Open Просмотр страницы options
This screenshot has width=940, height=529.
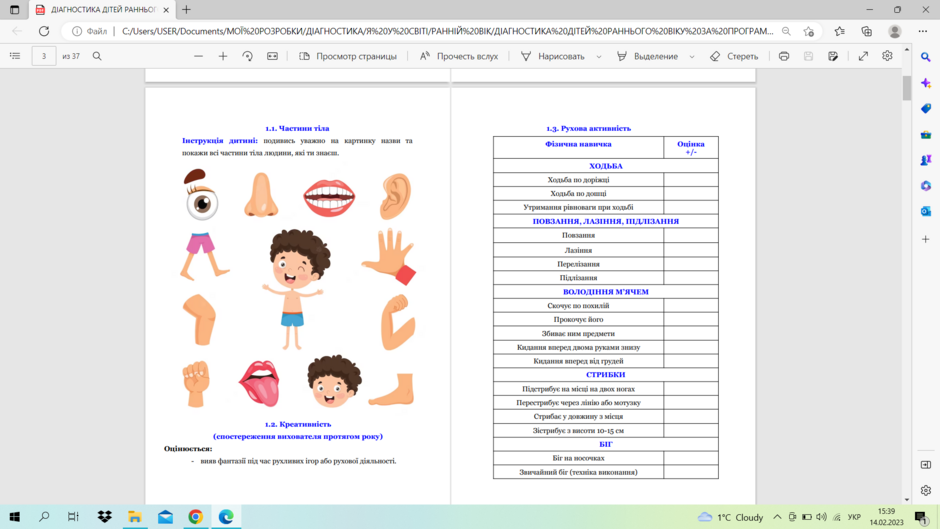348,56
